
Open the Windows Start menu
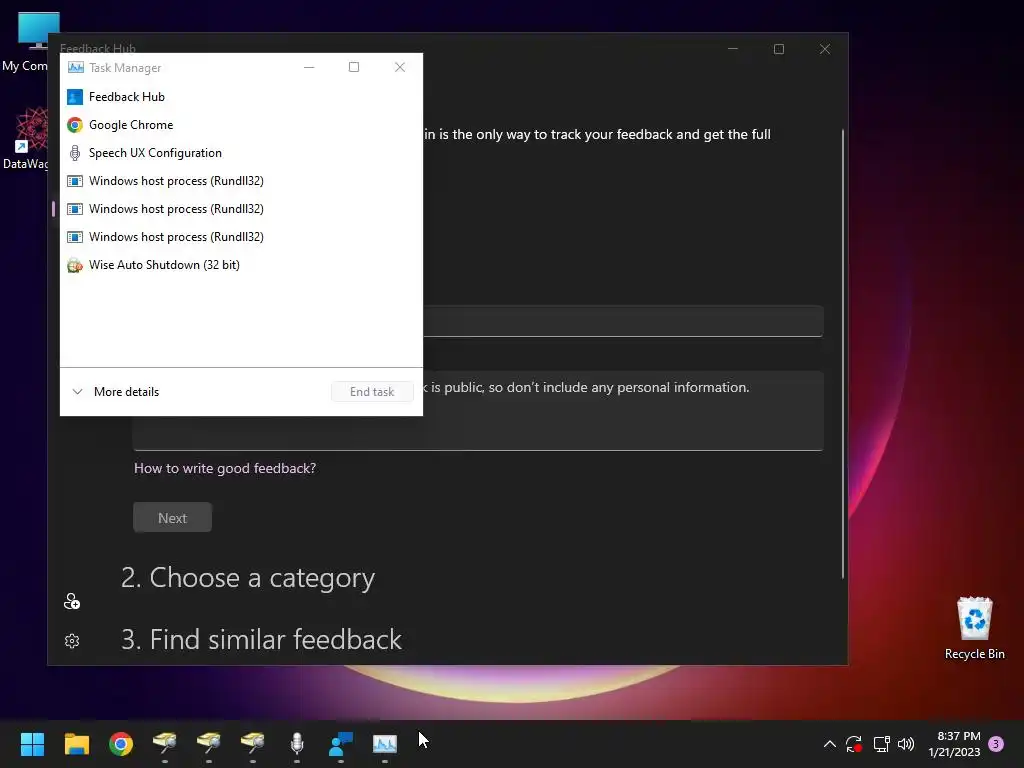point(32,744)
